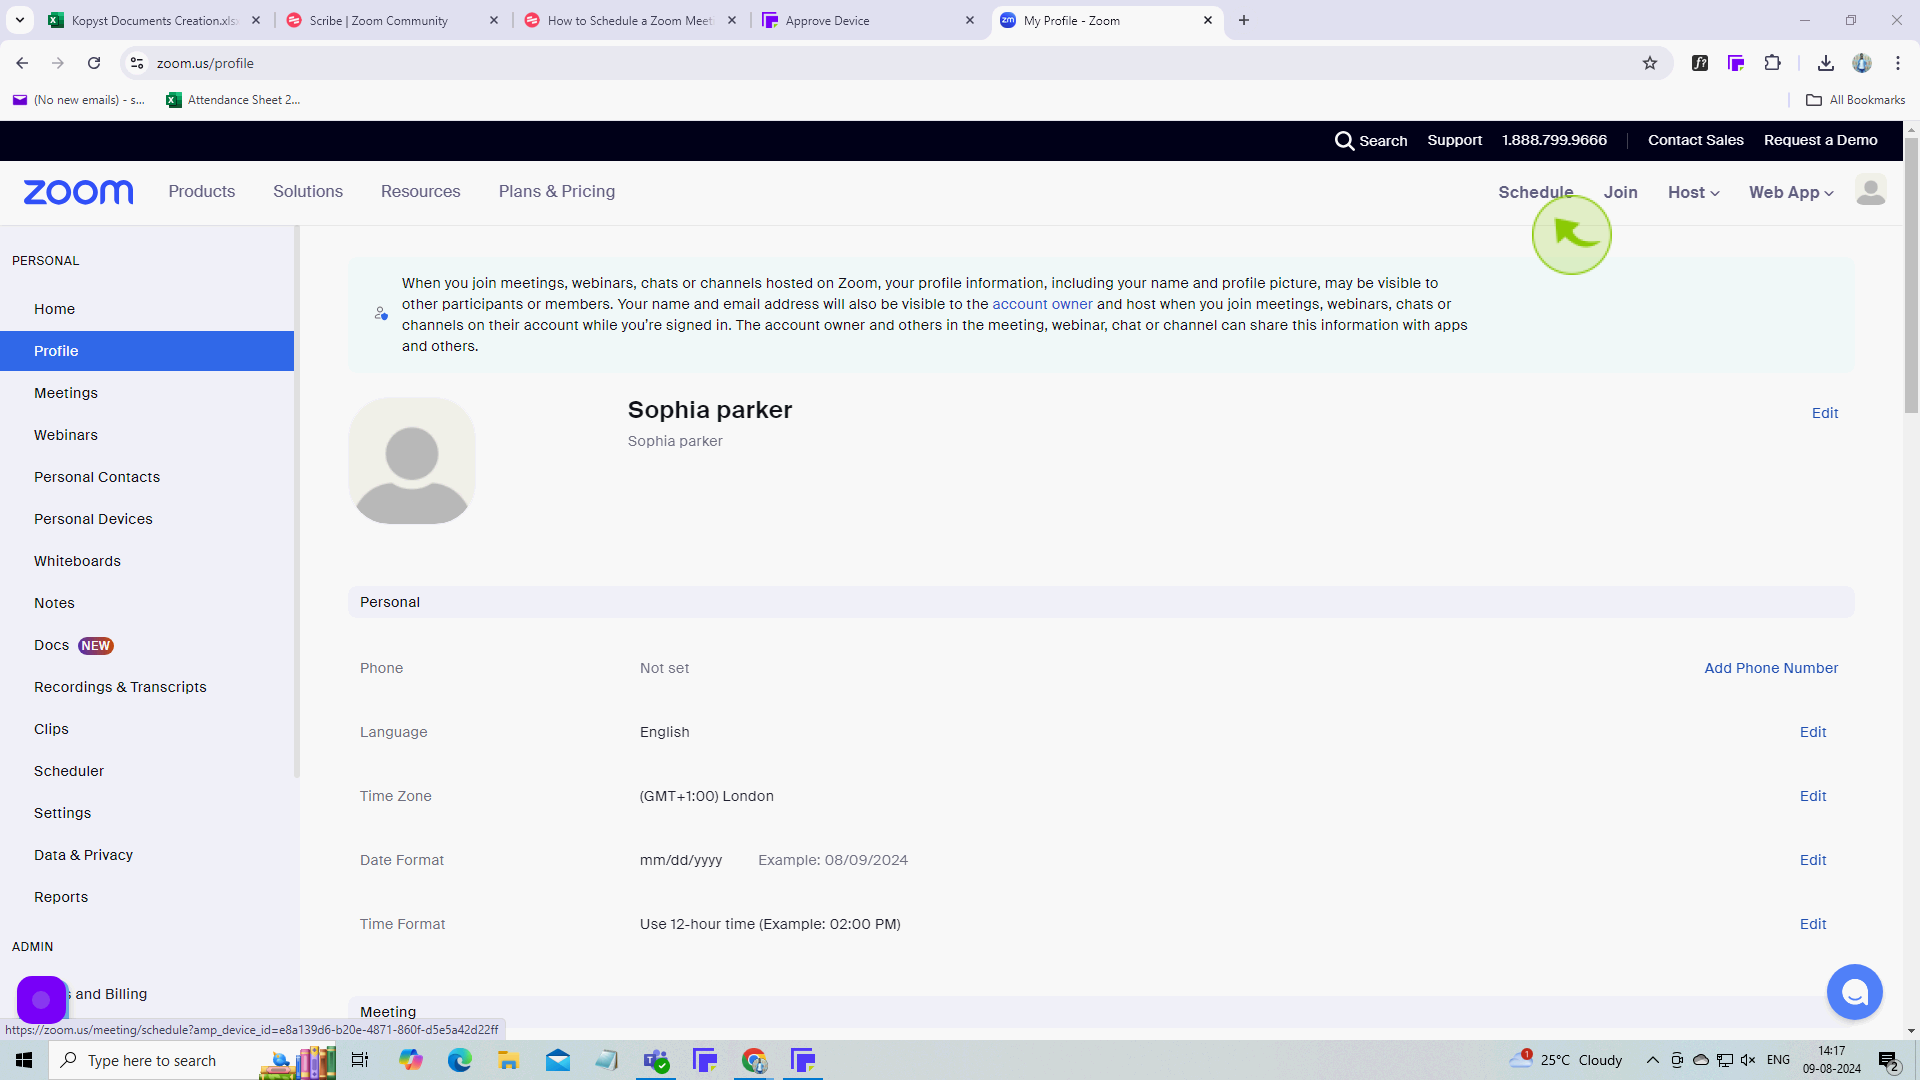Open notification center icon
This screenshot has height=1080, width=1920.
[1888, 1060]
